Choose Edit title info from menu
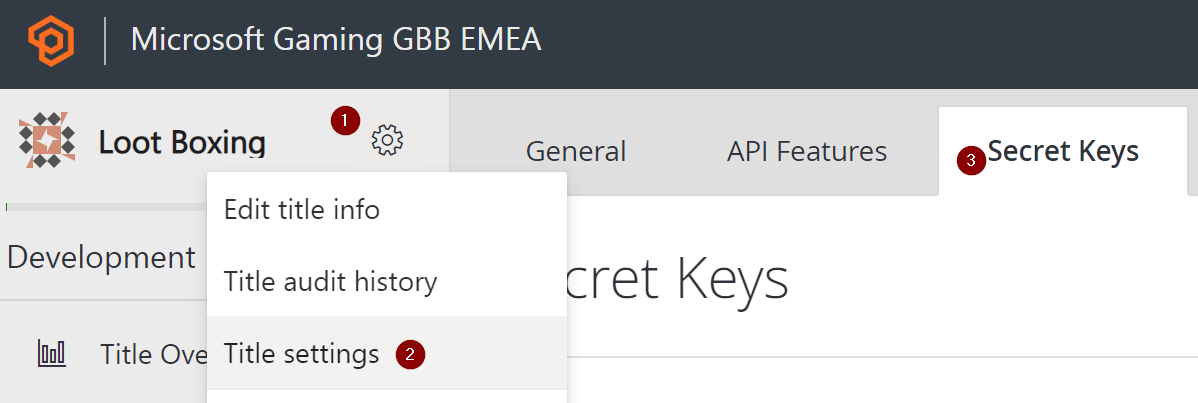 click(387, 210)
